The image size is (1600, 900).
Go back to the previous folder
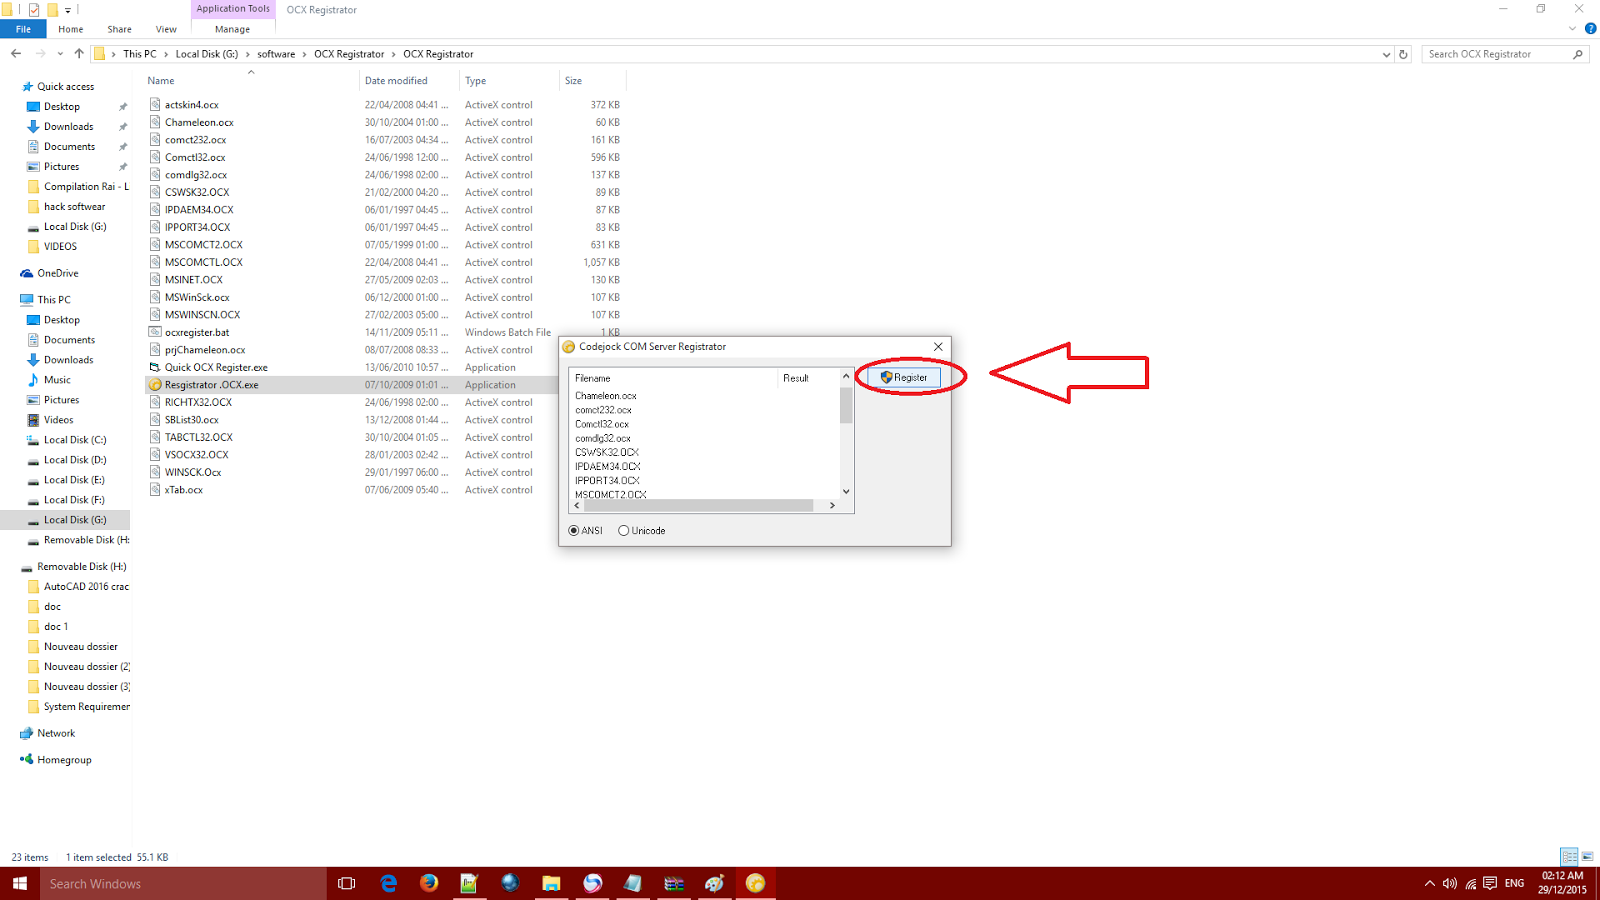pyautogui.click(x=16, y=54)
